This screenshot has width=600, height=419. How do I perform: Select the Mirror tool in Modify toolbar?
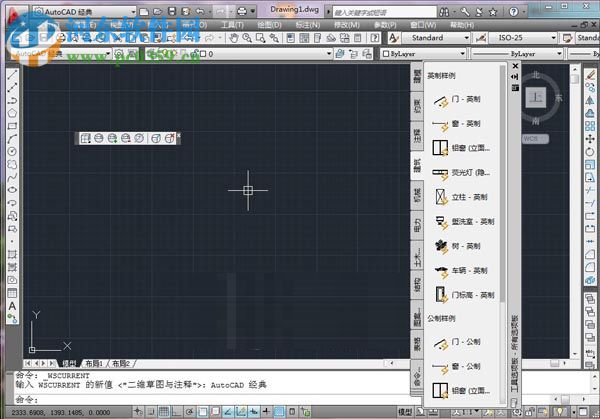pos(590,100)
